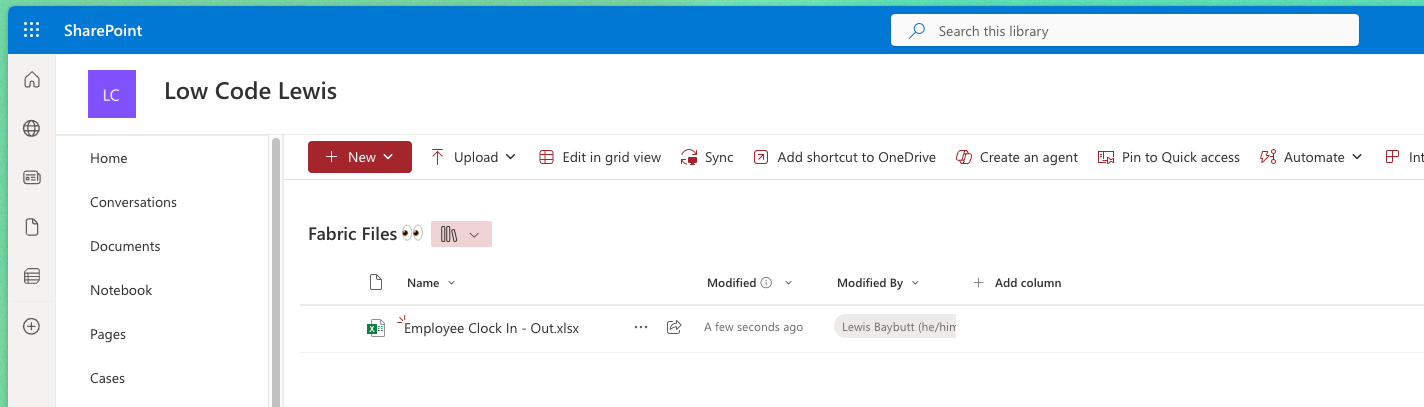Click the Create plus circle icon
The width and height of the screenshot is (1424, 407).
[31, 326]
